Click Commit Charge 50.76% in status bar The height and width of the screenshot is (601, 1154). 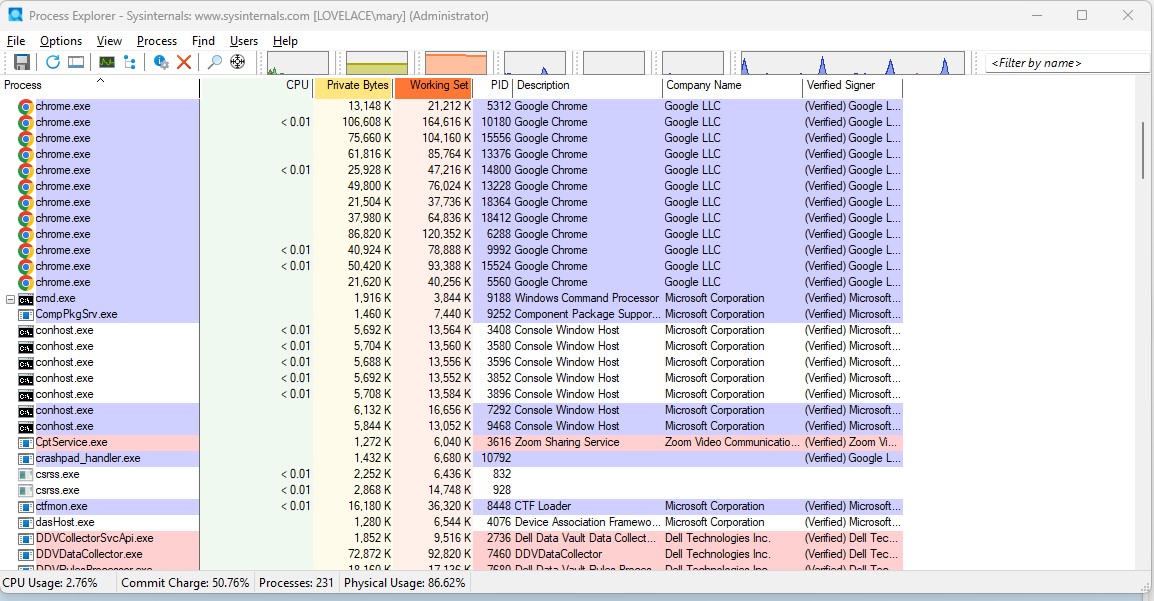(185, 583)
